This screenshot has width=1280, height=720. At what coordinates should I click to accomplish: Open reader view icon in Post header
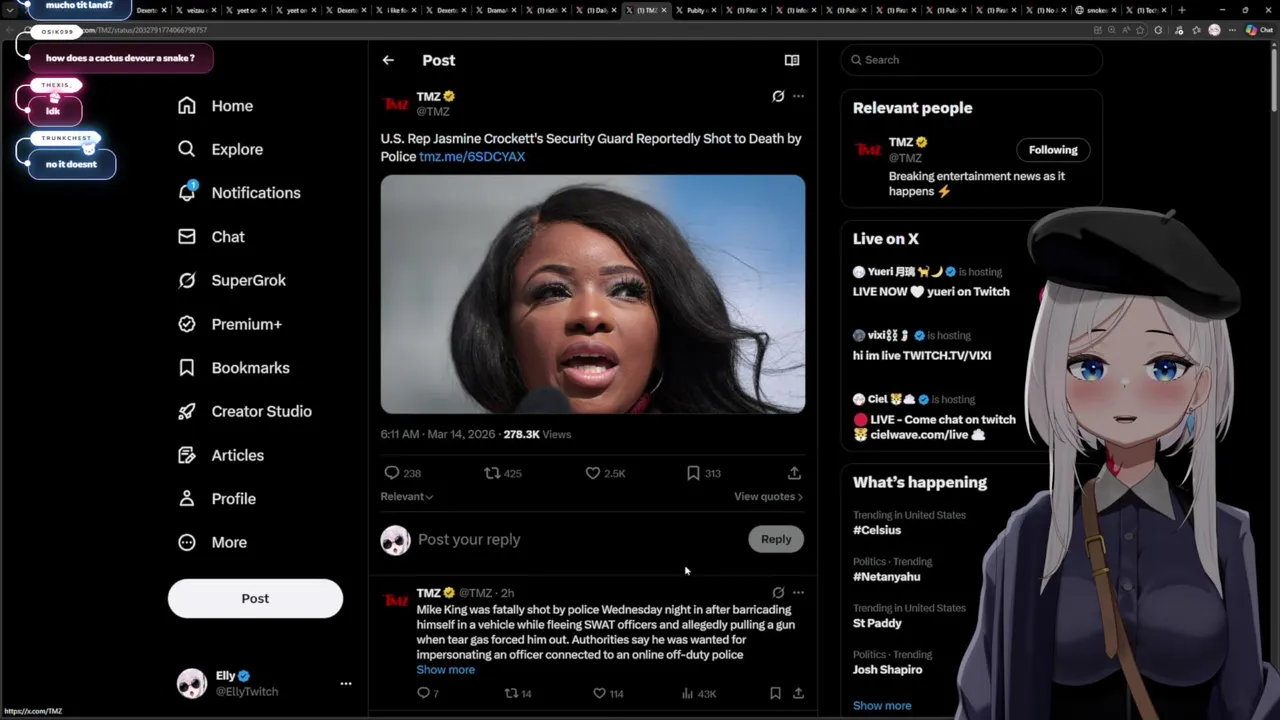(792, 60)
